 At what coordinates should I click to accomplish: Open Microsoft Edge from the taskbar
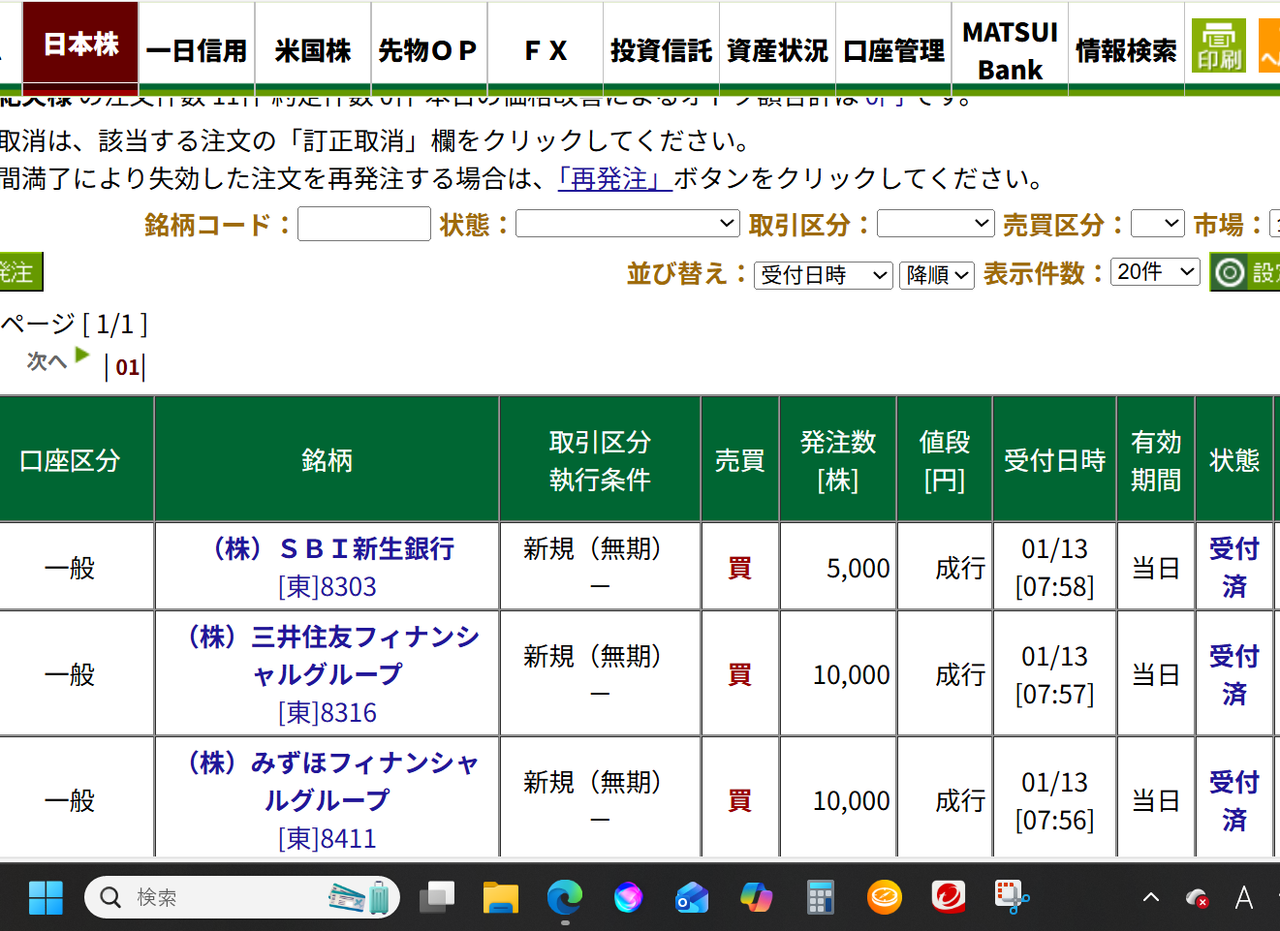564,897
